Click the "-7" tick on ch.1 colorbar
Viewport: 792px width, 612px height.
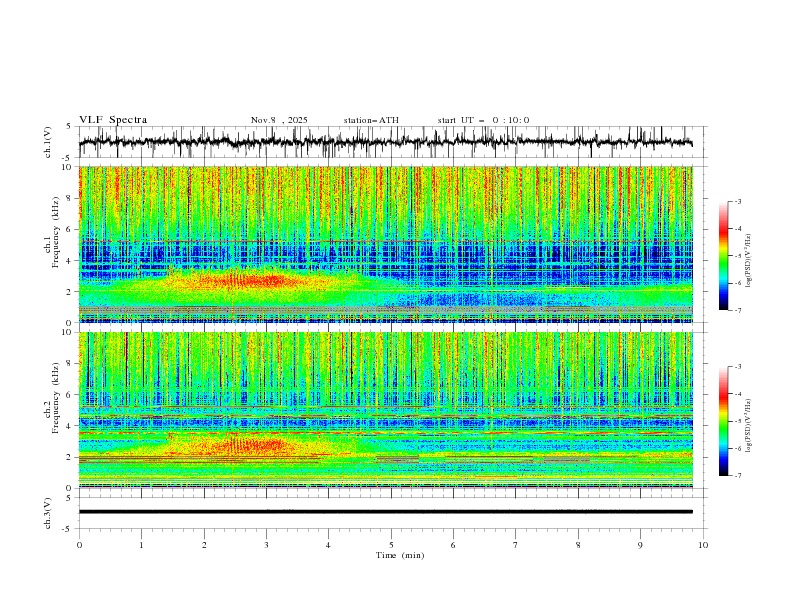coord(737,310)
